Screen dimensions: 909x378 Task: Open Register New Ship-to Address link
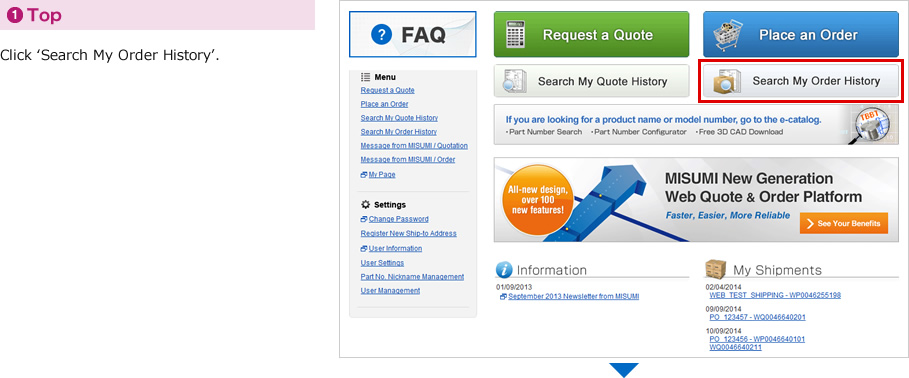pos(408,234)
